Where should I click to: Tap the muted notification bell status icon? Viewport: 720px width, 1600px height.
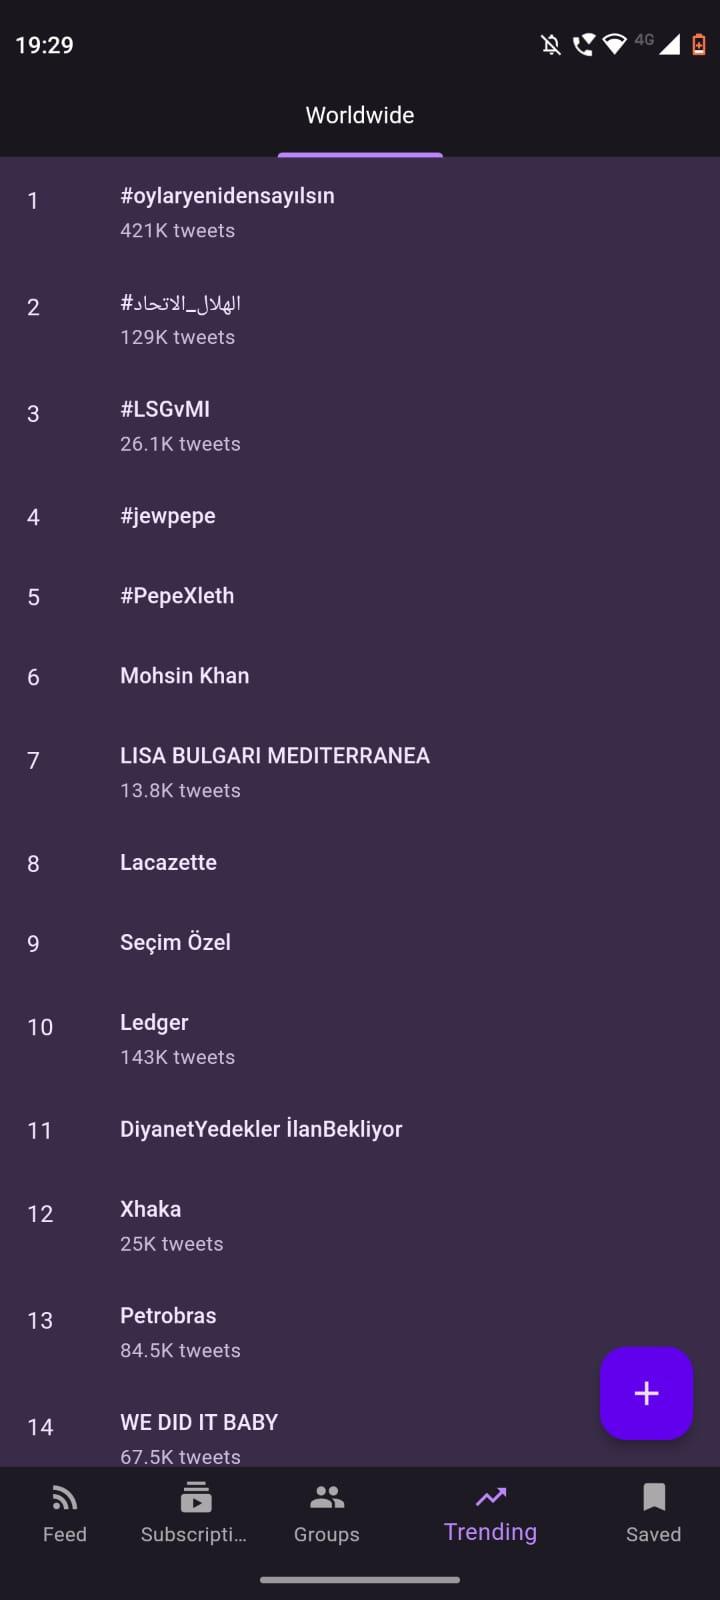click(x=550, y=44)
